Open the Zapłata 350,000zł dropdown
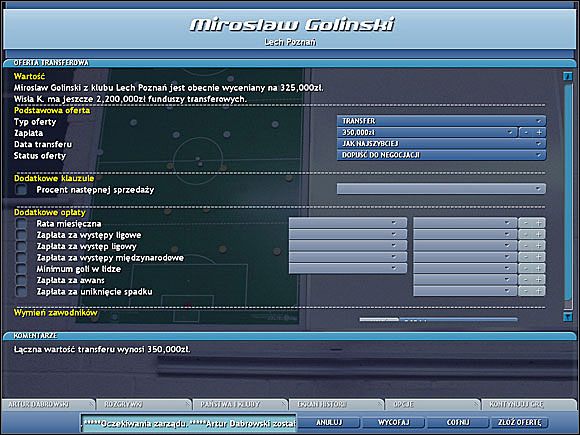 426,132
